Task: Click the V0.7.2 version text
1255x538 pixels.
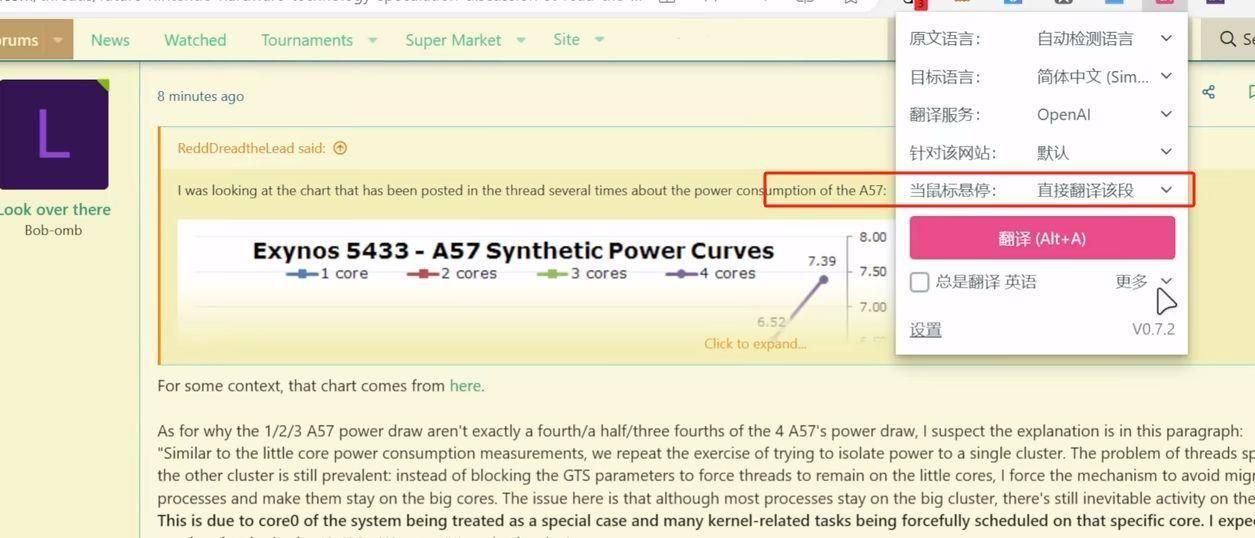Action: (1153, 329)
